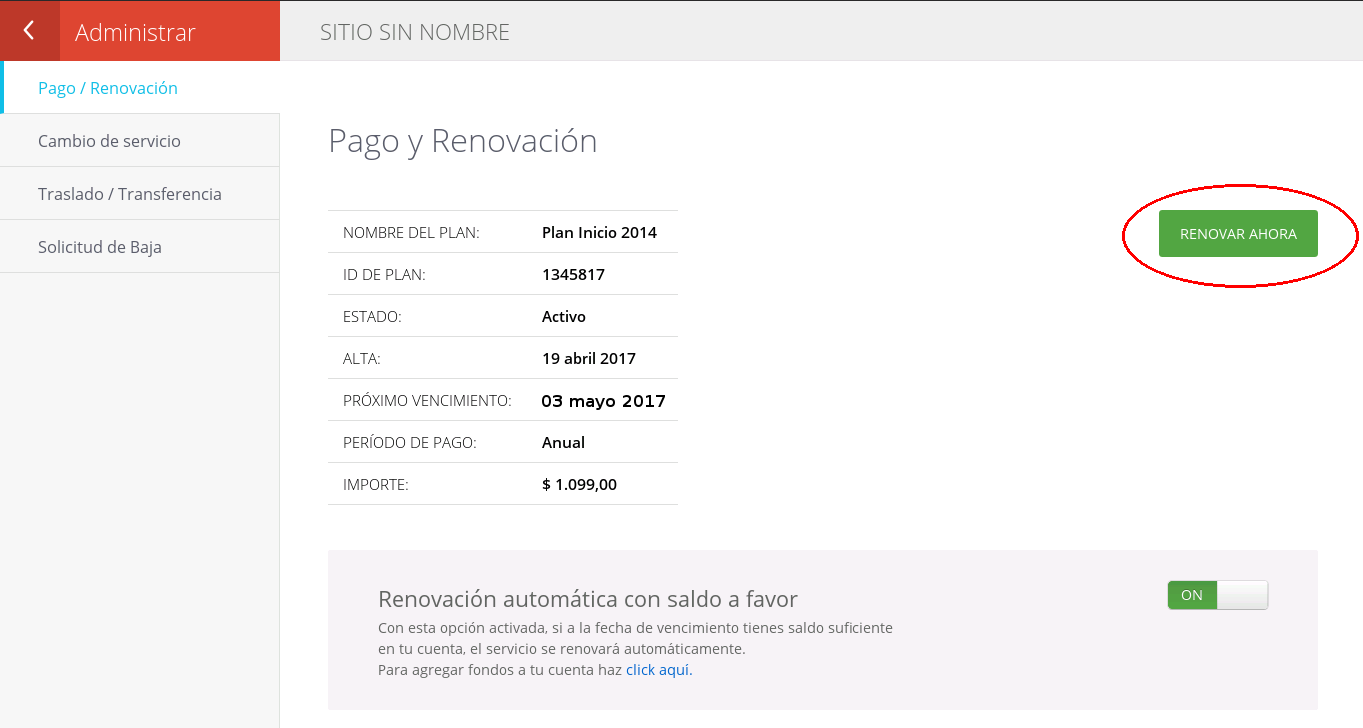Click the PRÓXIMO VENCIMIENTO label
1363x728 pixels.
(427, 401)
